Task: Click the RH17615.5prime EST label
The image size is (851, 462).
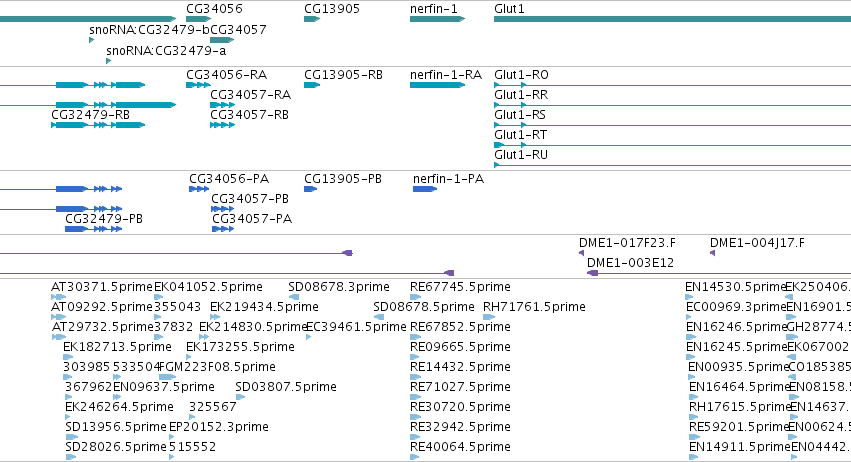Action: [739, 407]
